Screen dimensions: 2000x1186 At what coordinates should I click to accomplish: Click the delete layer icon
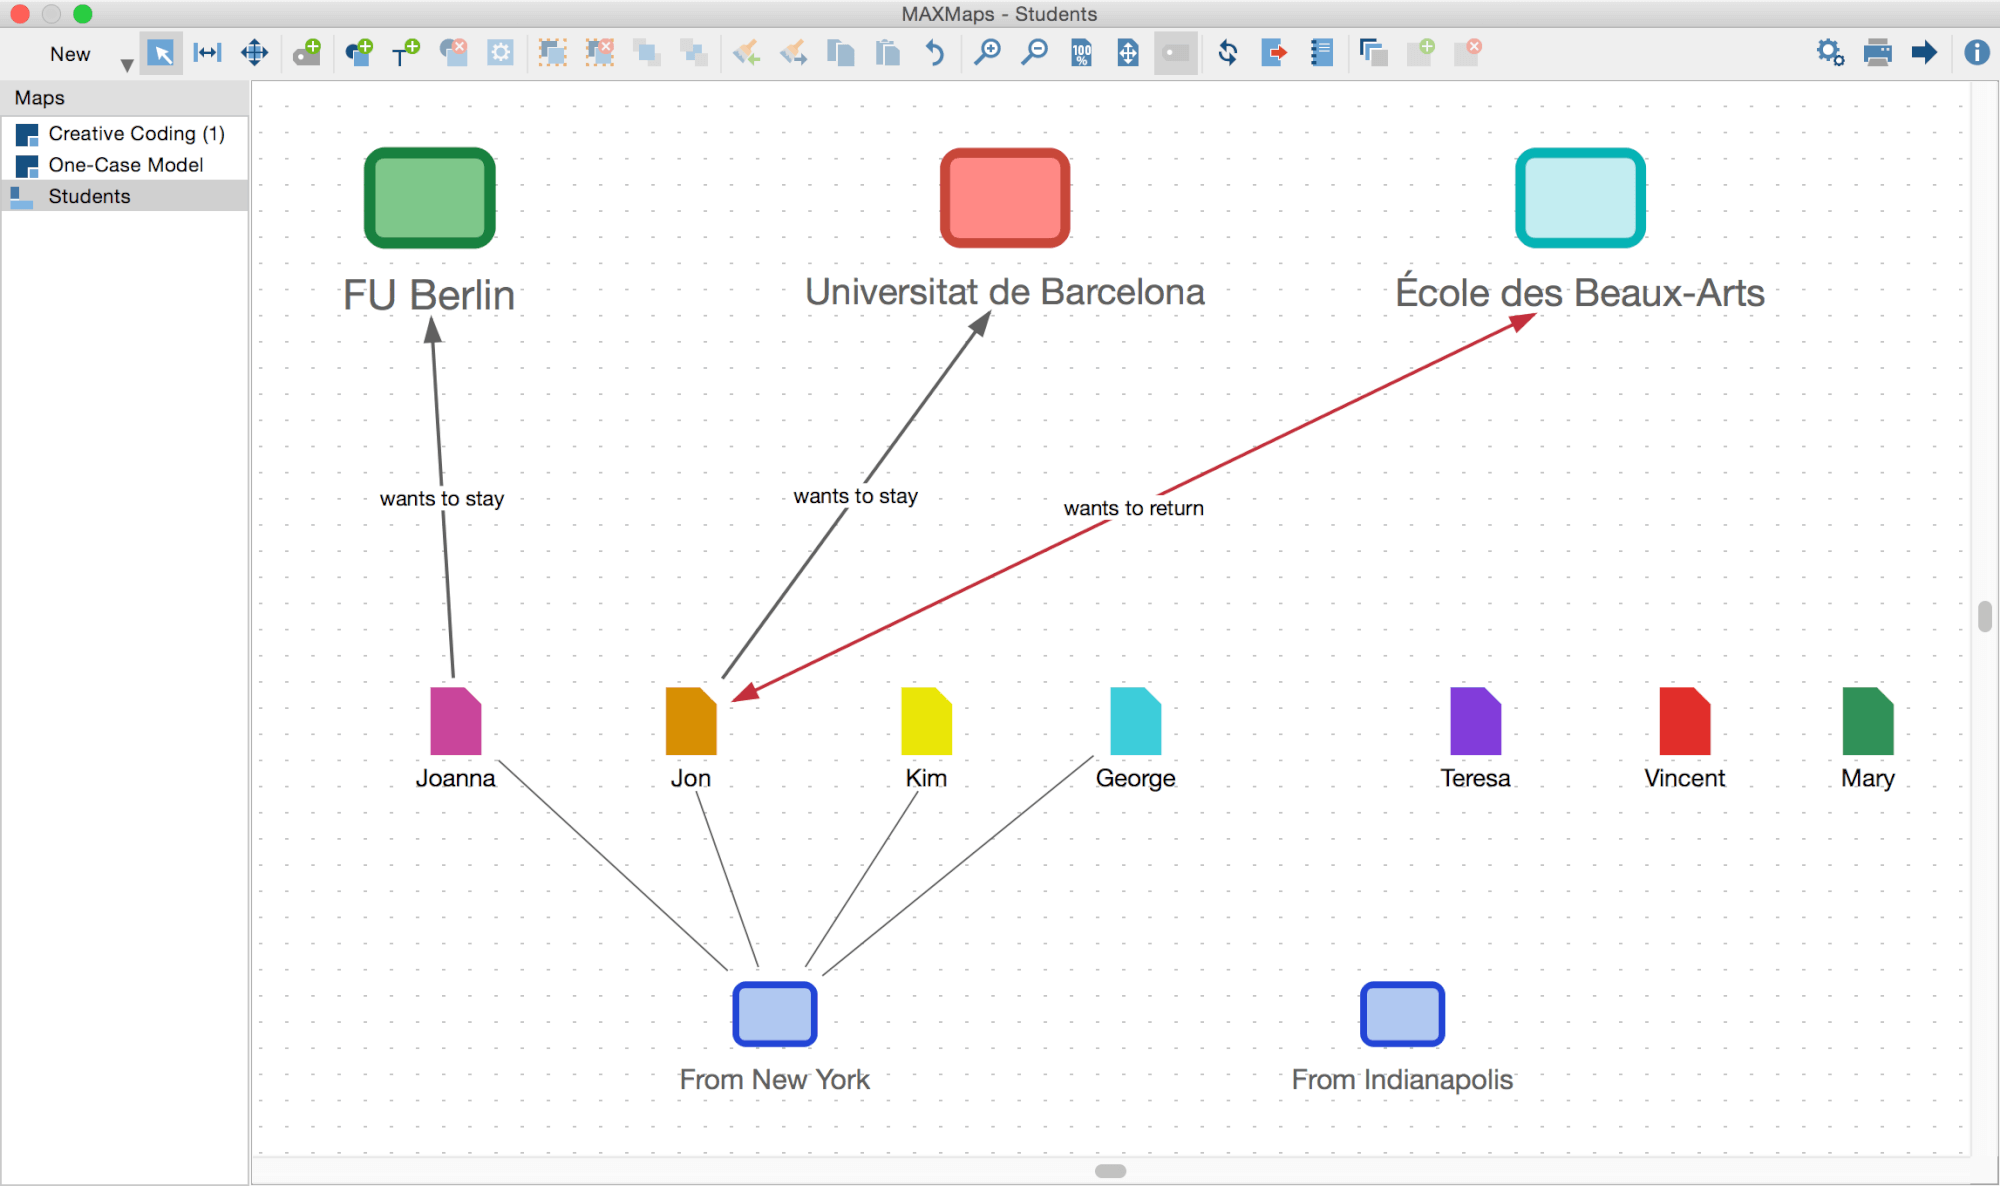(x=1468, y=53)
